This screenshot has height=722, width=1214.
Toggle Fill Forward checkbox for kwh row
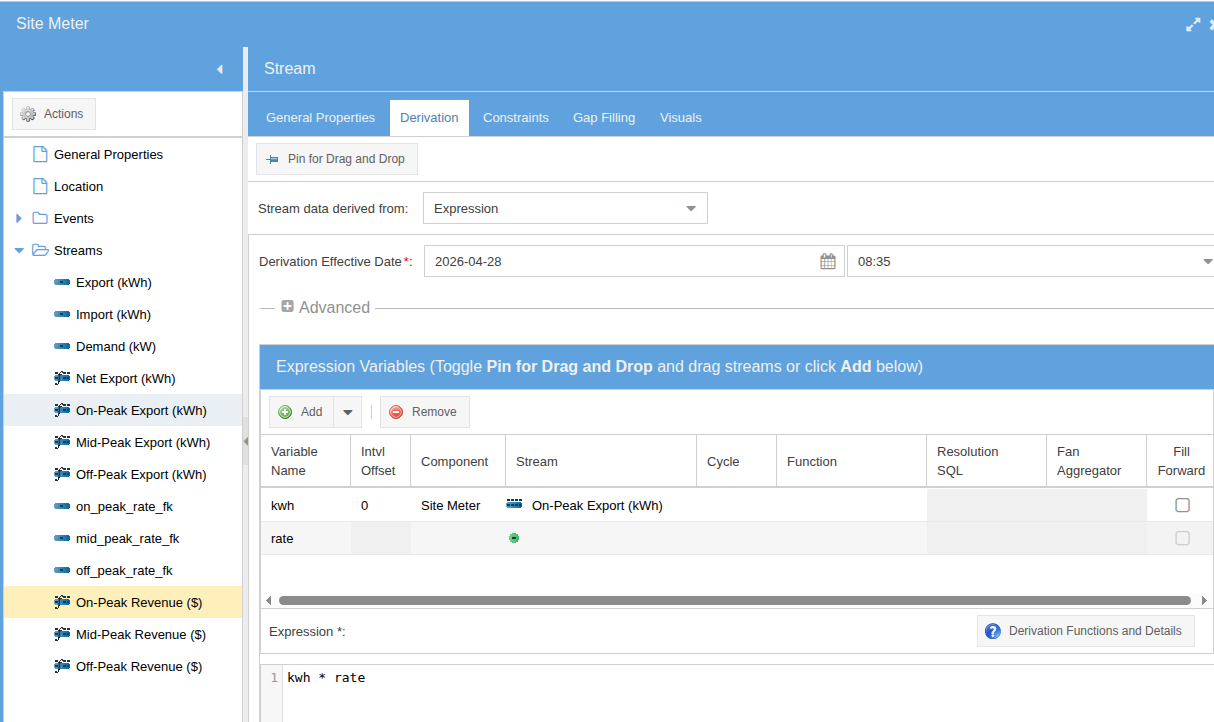[x=1182, y=505]
